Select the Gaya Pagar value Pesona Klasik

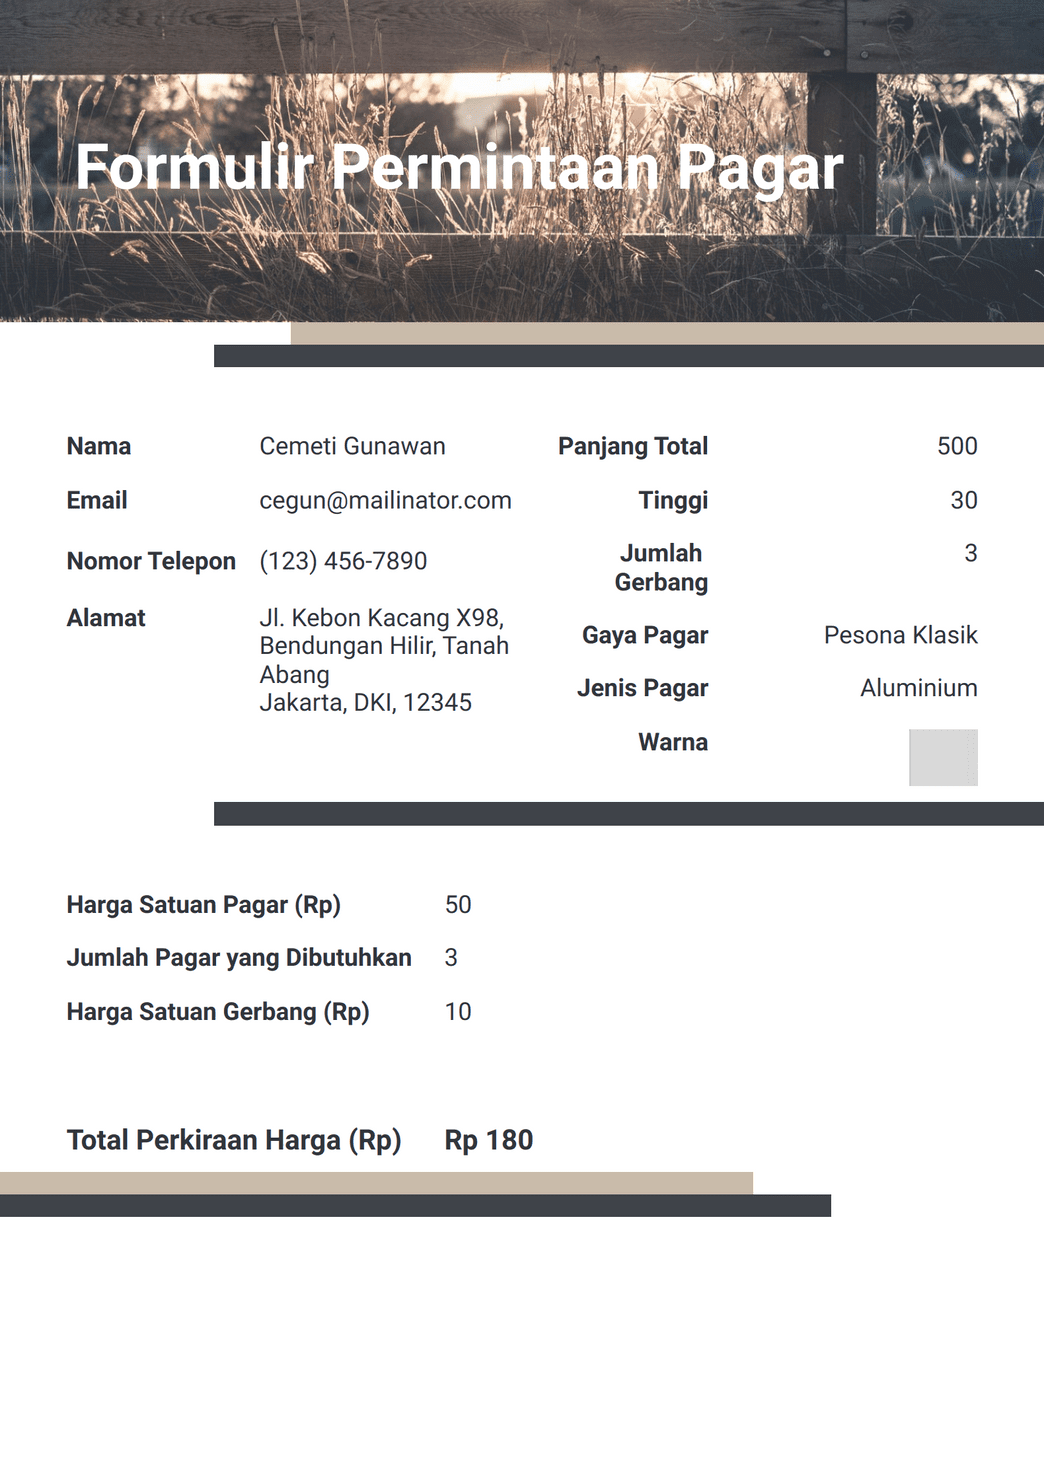901,634
